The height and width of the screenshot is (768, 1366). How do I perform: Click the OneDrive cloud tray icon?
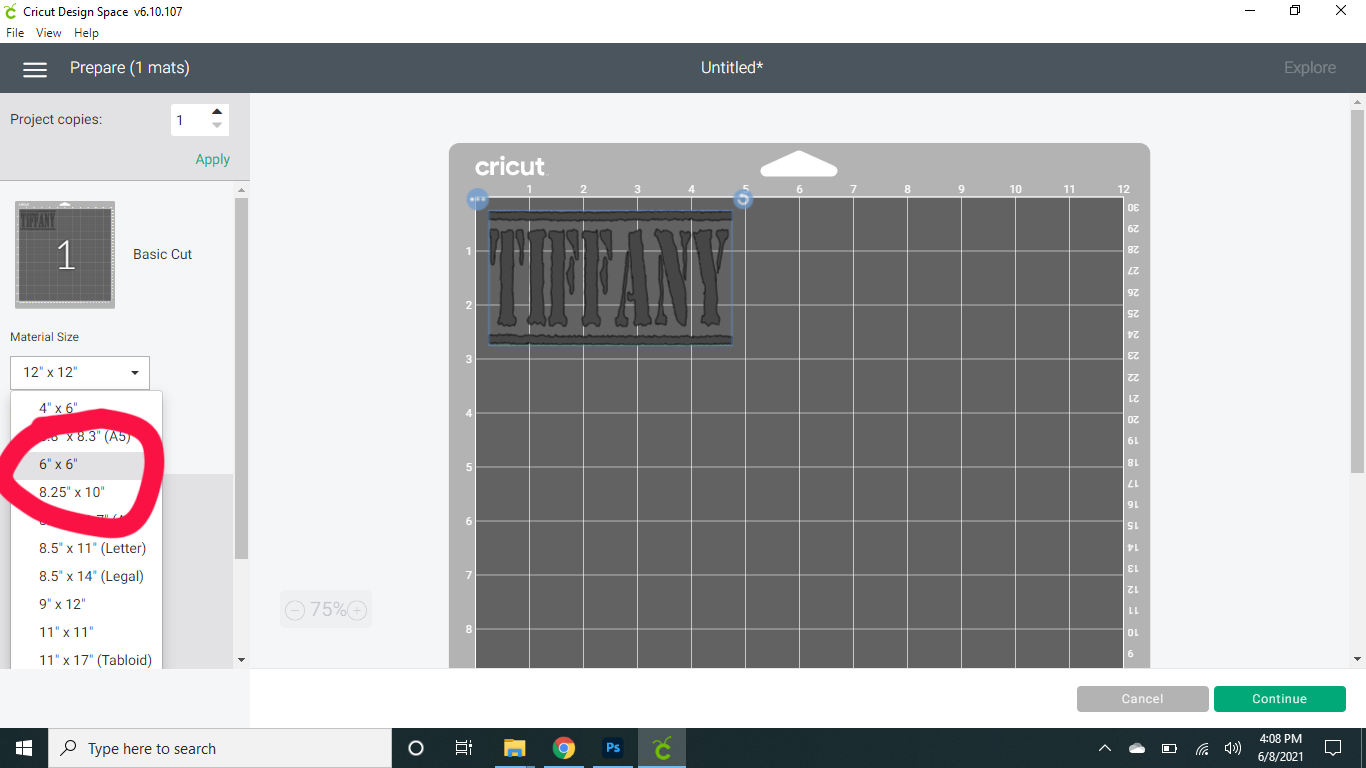(1137, 748)
